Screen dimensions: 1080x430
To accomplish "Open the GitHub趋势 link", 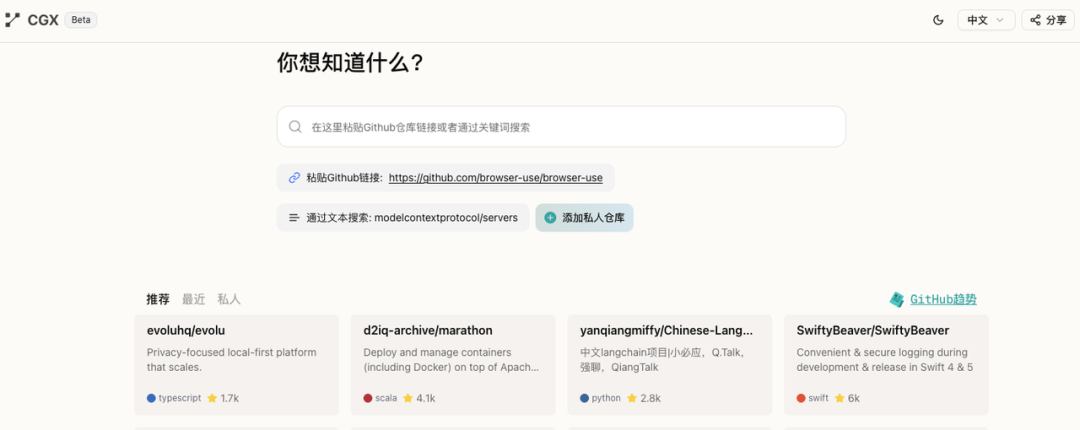I will [943, 299].
